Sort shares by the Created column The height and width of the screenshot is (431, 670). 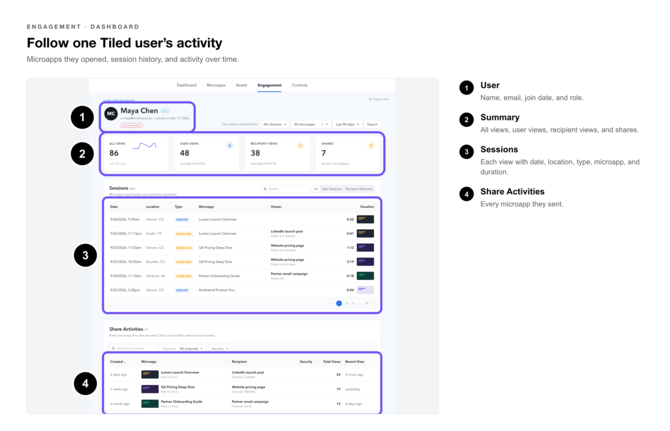(118, 362)
